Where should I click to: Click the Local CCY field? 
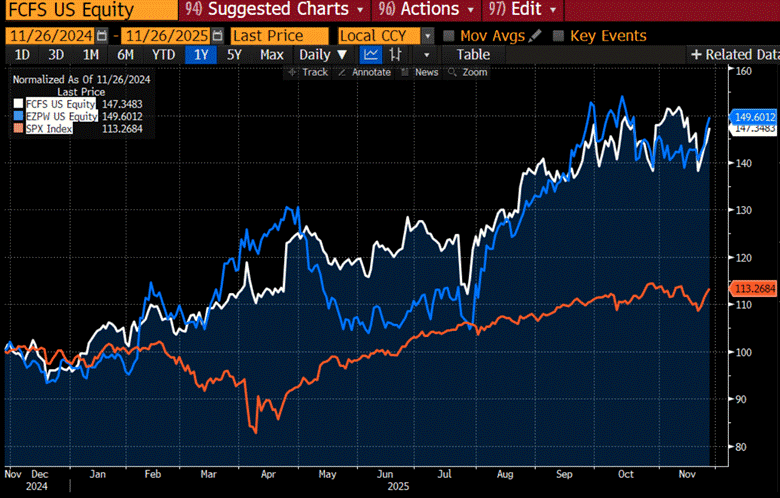point(380,36)
